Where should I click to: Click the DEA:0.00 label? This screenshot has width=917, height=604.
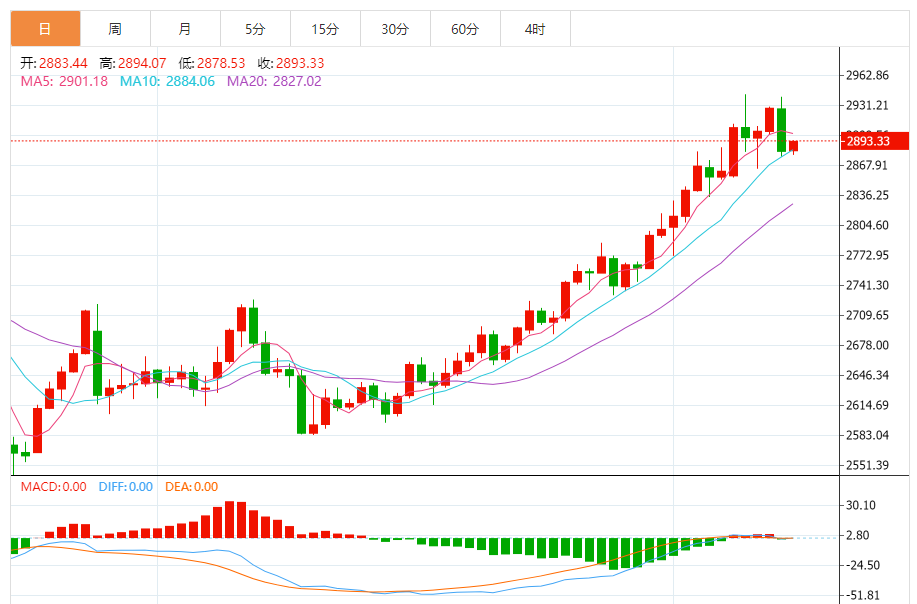[x=191, y=486]
